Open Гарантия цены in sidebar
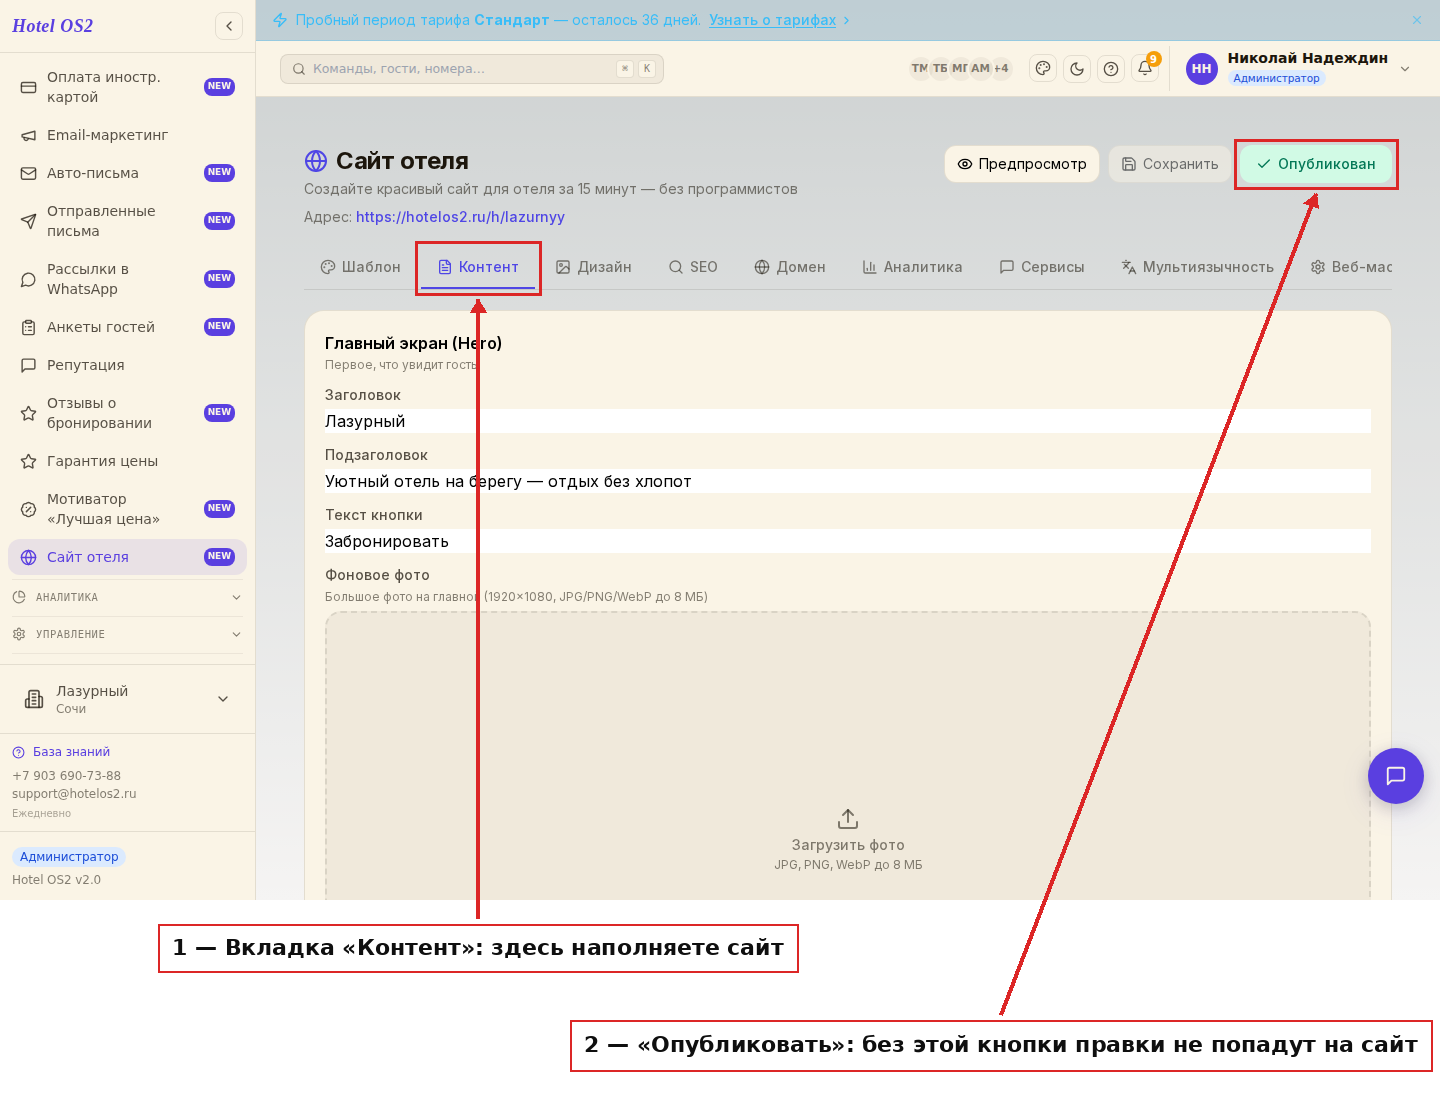This screenshot has height=1095, width=1440. 127,461
